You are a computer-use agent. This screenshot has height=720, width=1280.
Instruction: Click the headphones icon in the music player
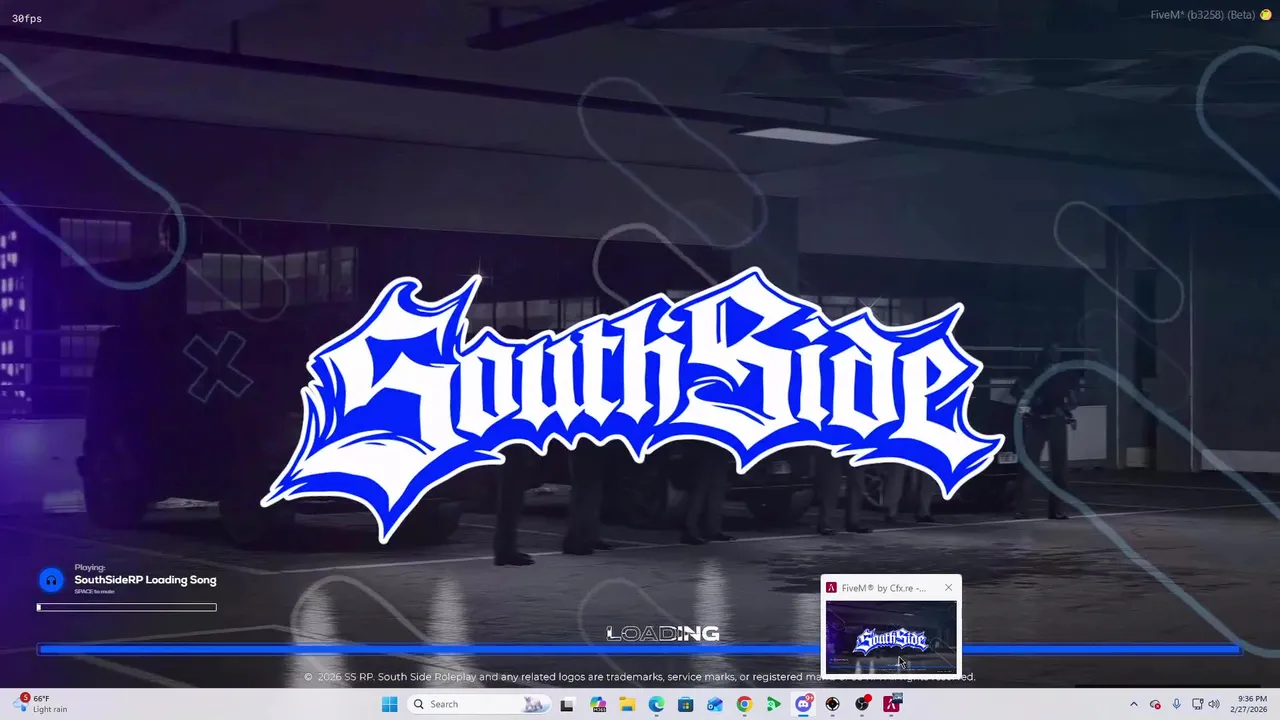51,580
